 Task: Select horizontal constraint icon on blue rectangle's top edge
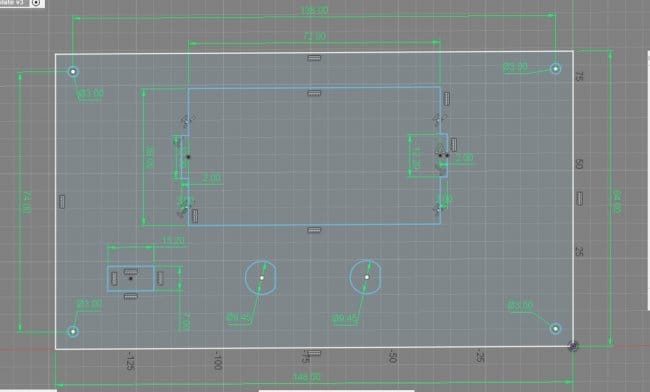click(314, 93)
